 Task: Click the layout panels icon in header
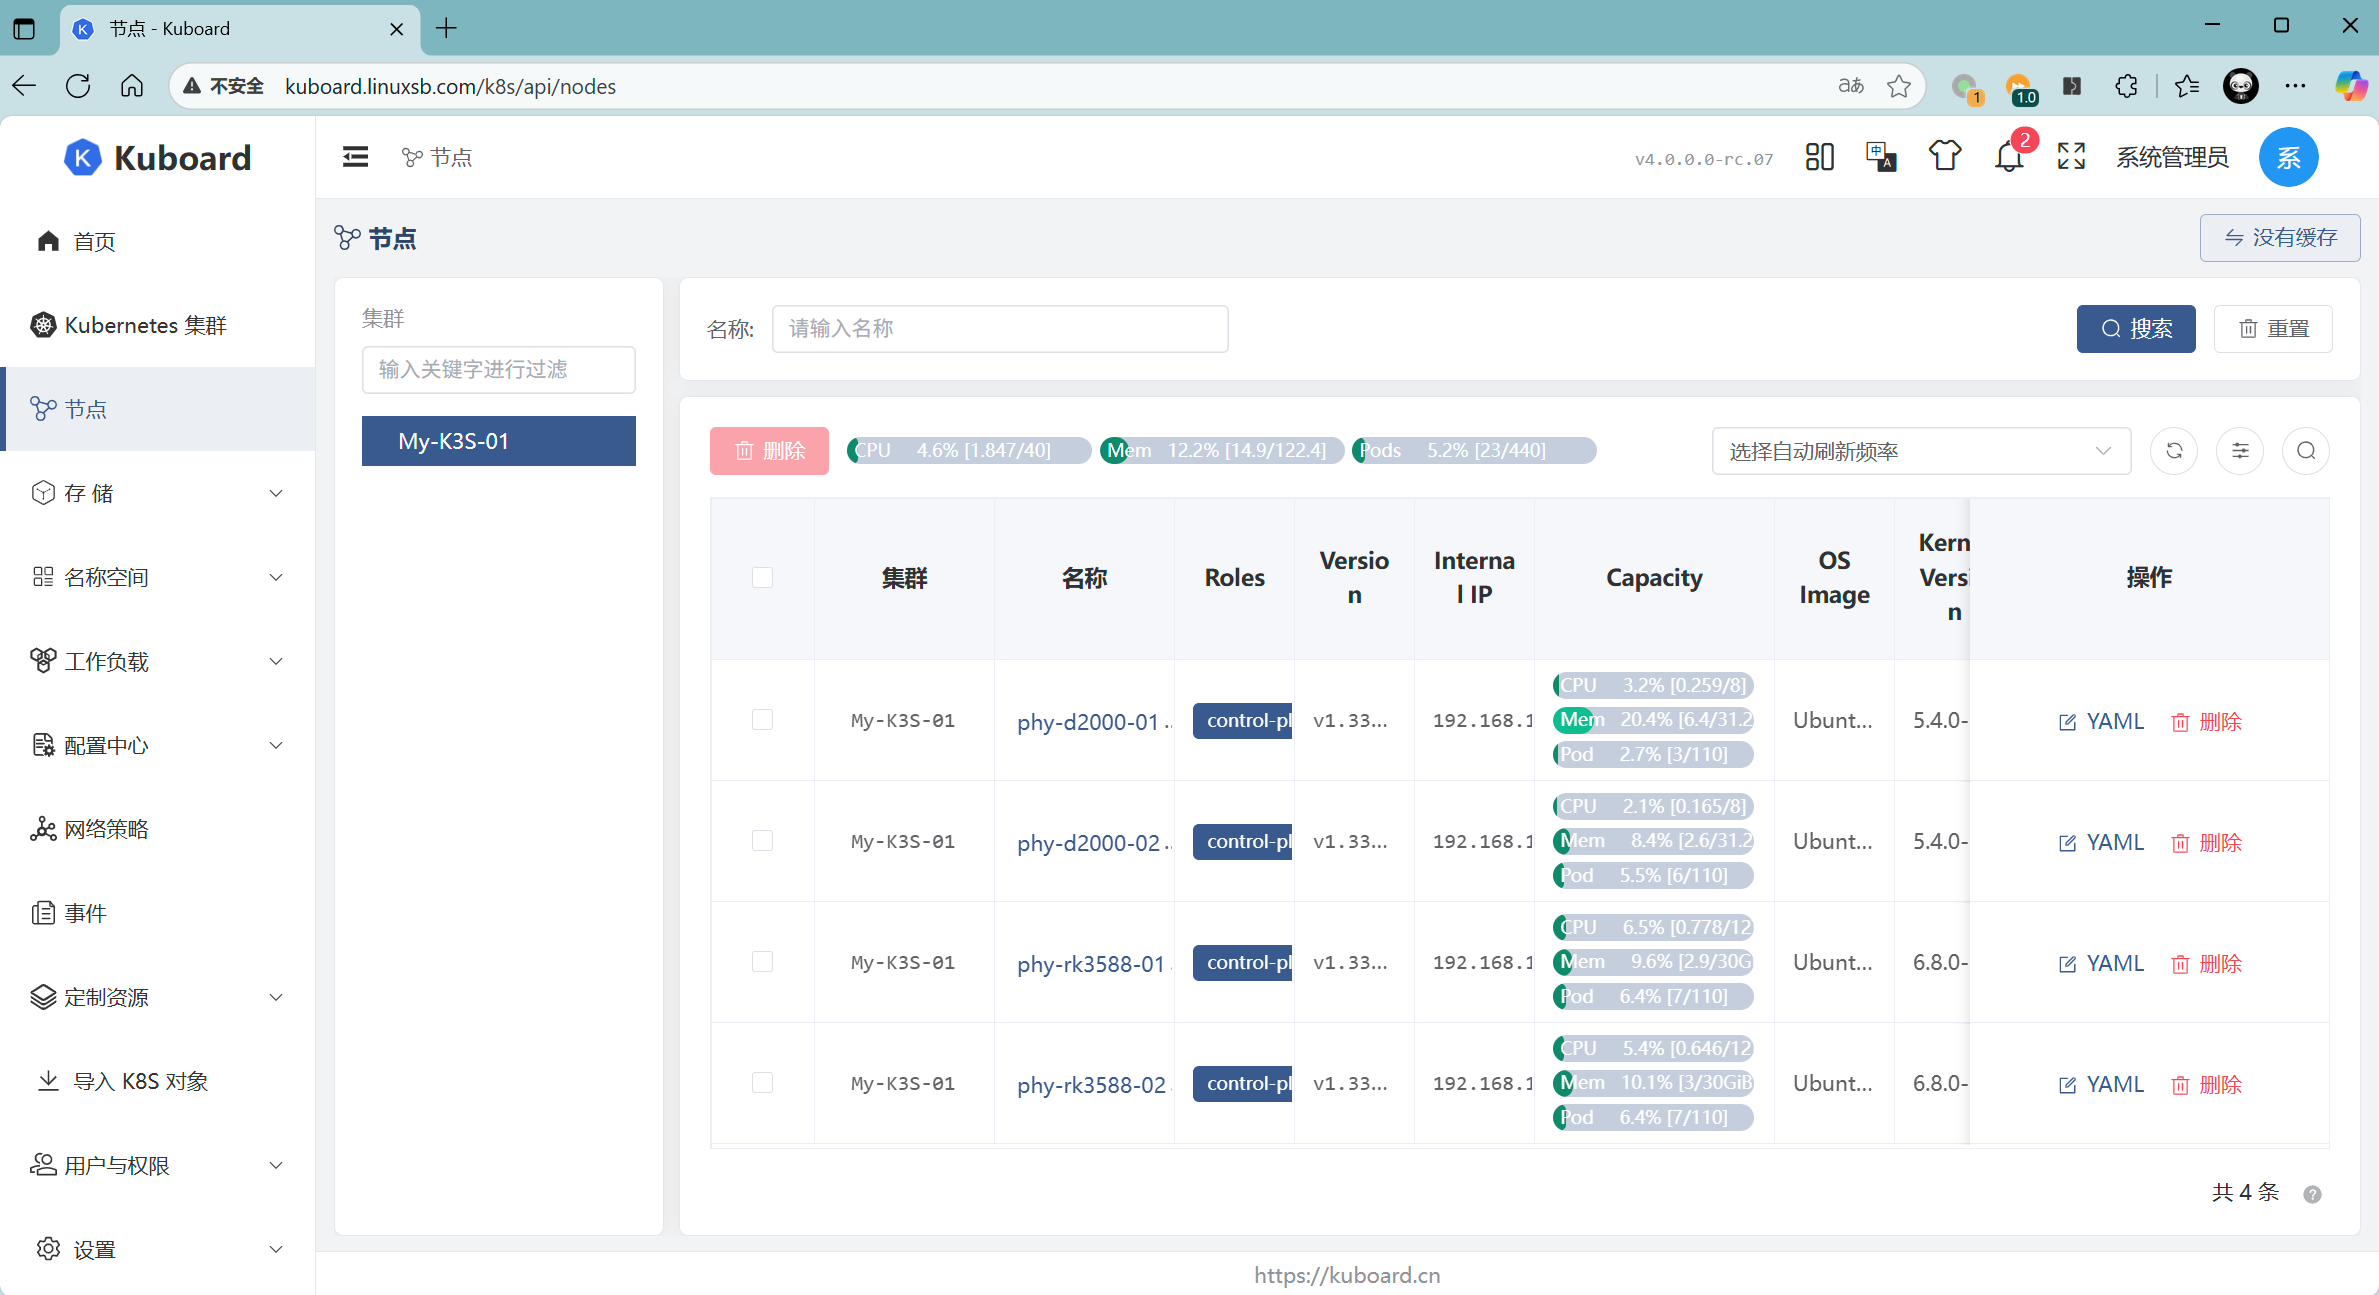tap(1819, 157)
